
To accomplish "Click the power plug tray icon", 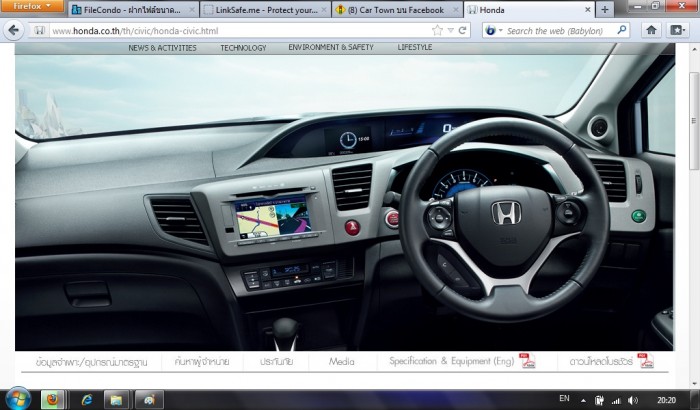I will click(599, 400).
